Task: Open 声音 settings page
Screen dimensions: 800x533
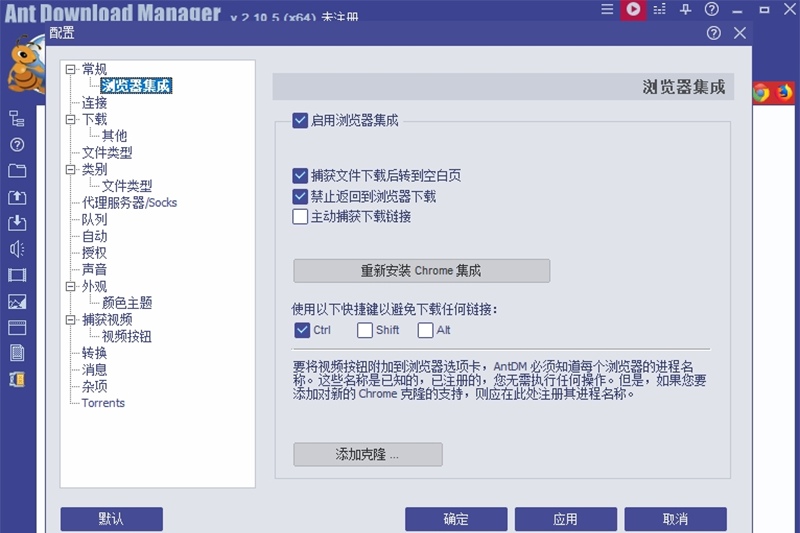Action: point(94,269)
